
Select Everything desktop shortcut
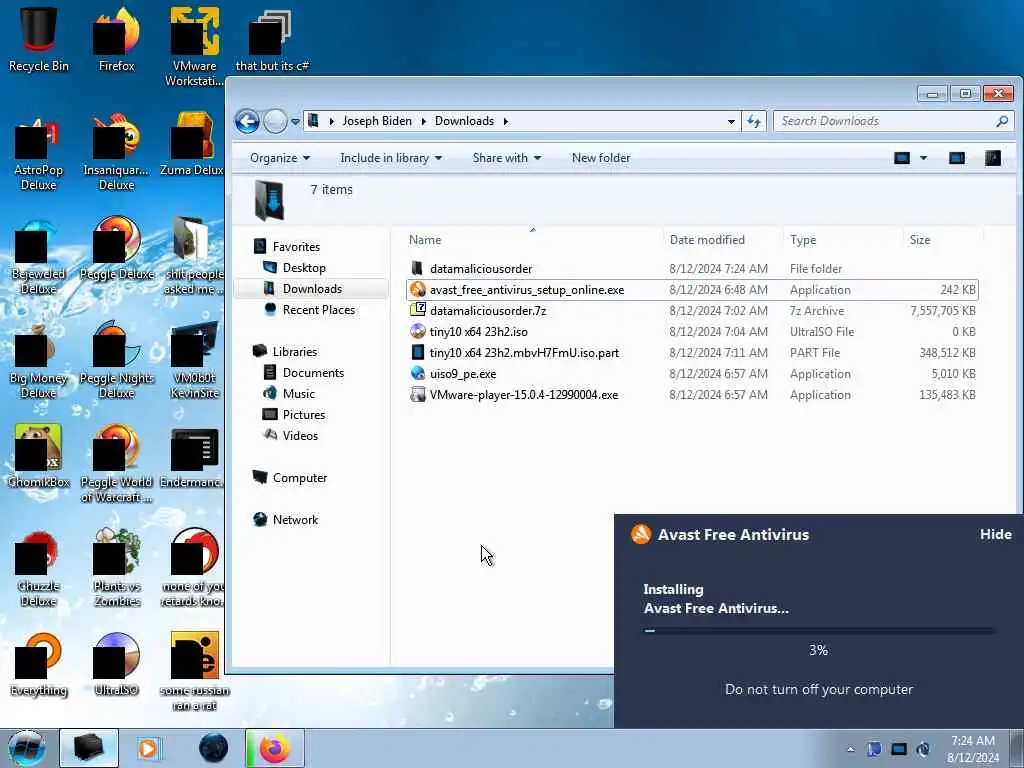tap(39, 664)
